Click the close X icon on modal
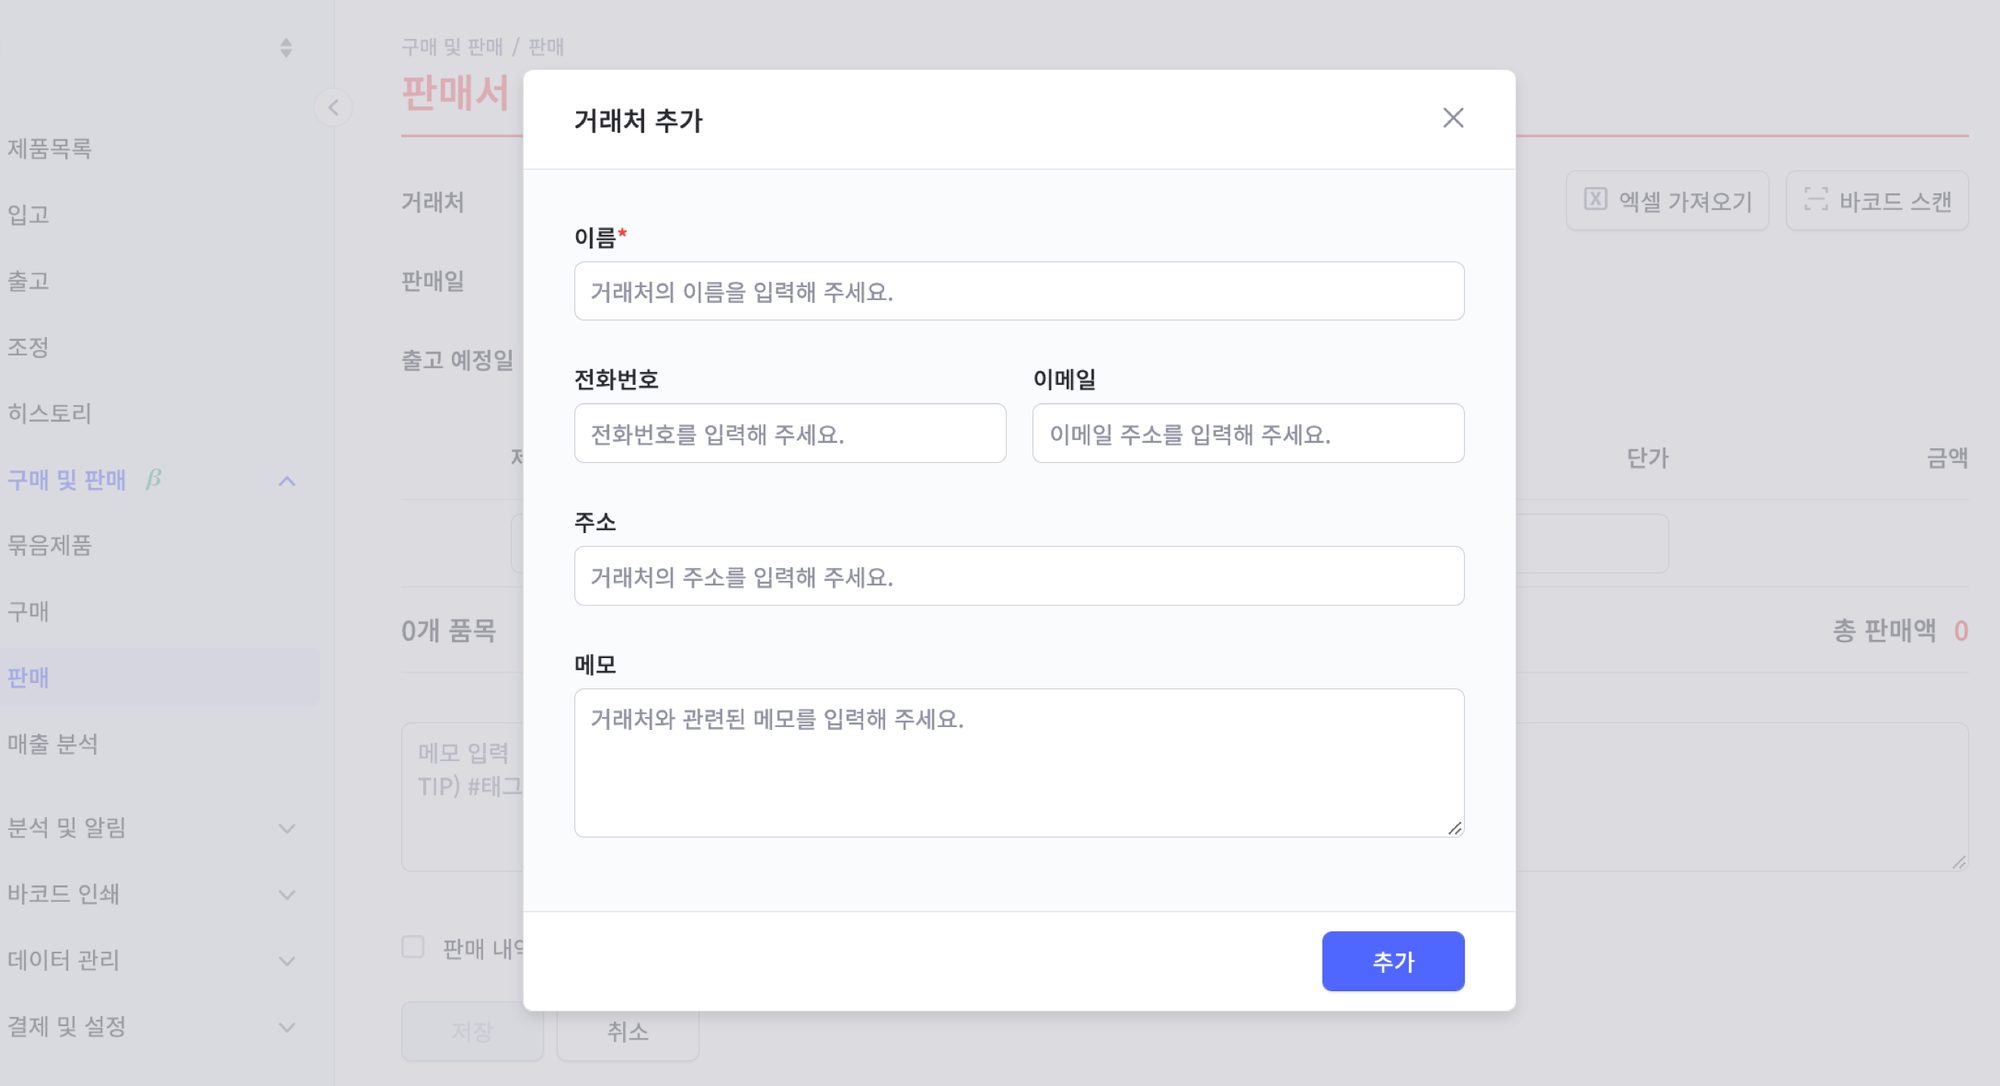Viewport: 2000px width, 1086px height. (1455, 118)
